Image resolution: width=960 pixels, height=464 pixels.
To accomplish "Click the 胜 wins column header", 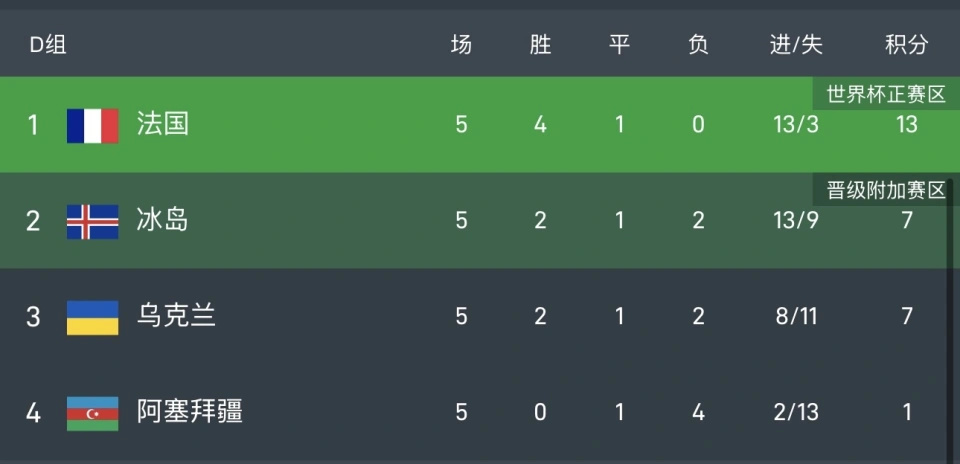I will [540, 45].
